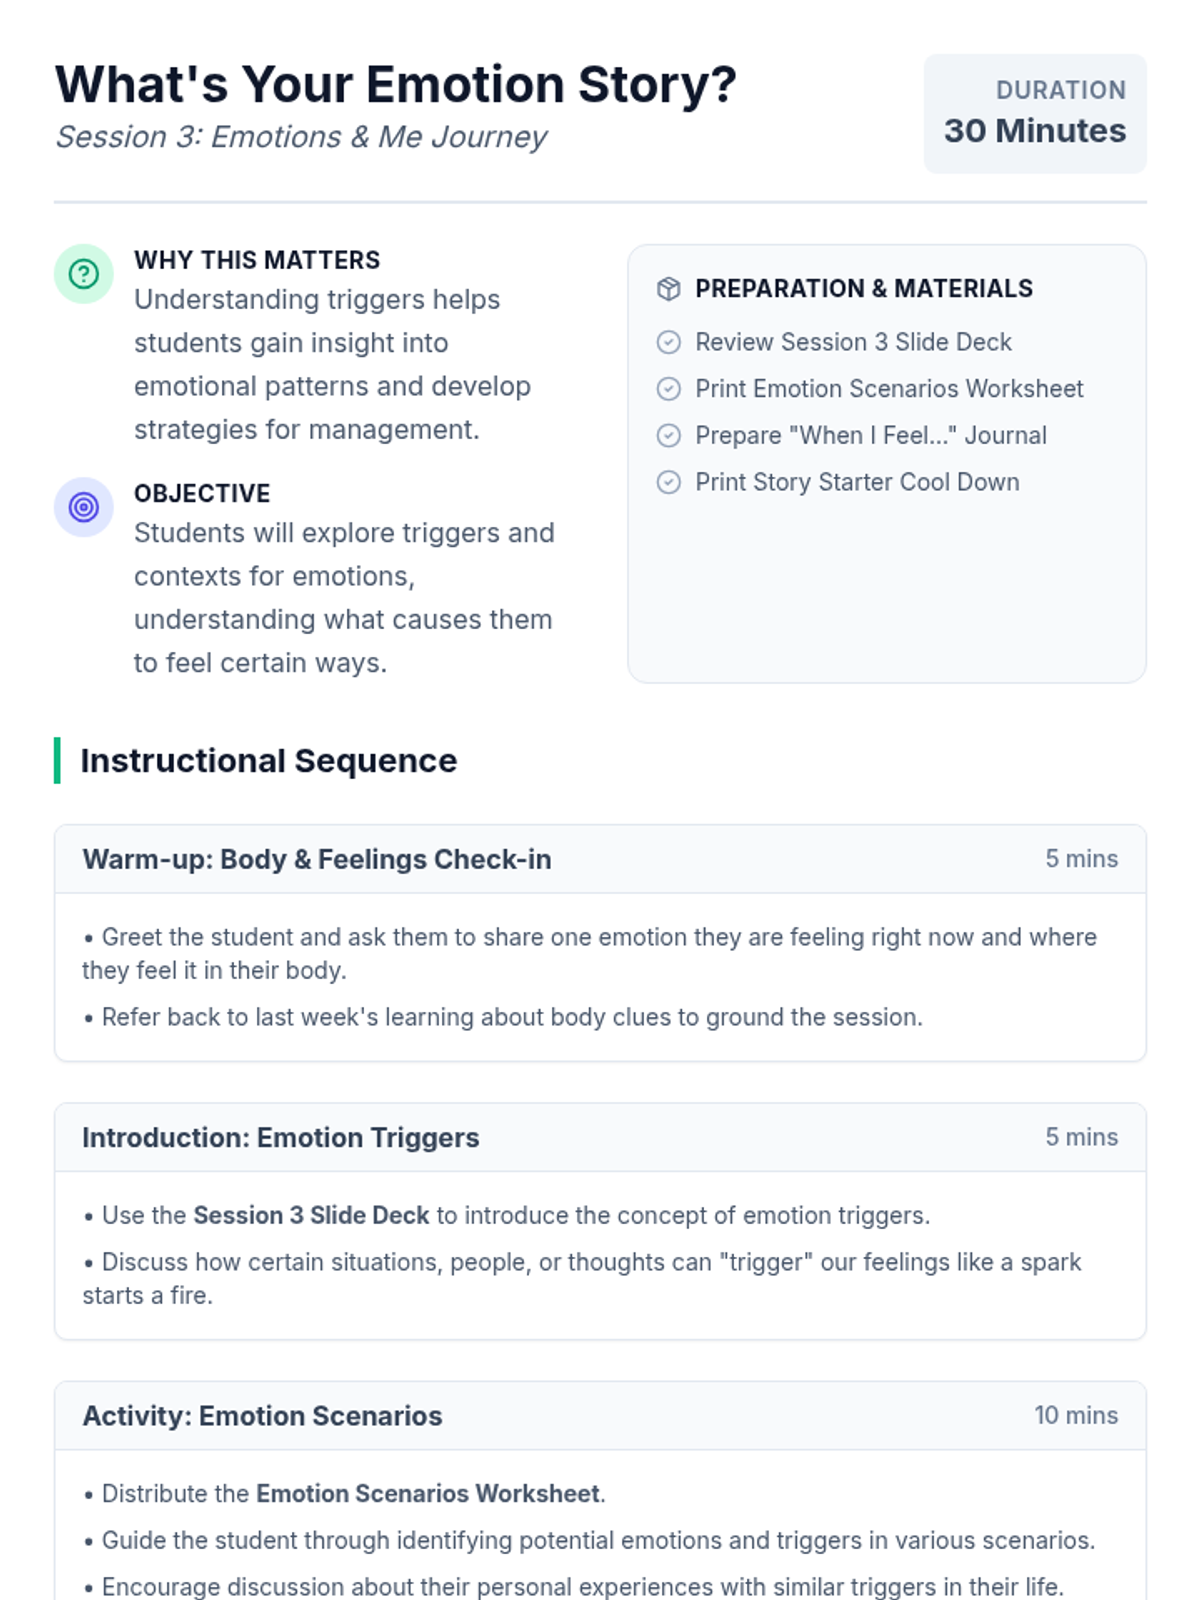Click the green bar beside Instructional Sequence
1200x1600 pixels.
pos(57,761)
